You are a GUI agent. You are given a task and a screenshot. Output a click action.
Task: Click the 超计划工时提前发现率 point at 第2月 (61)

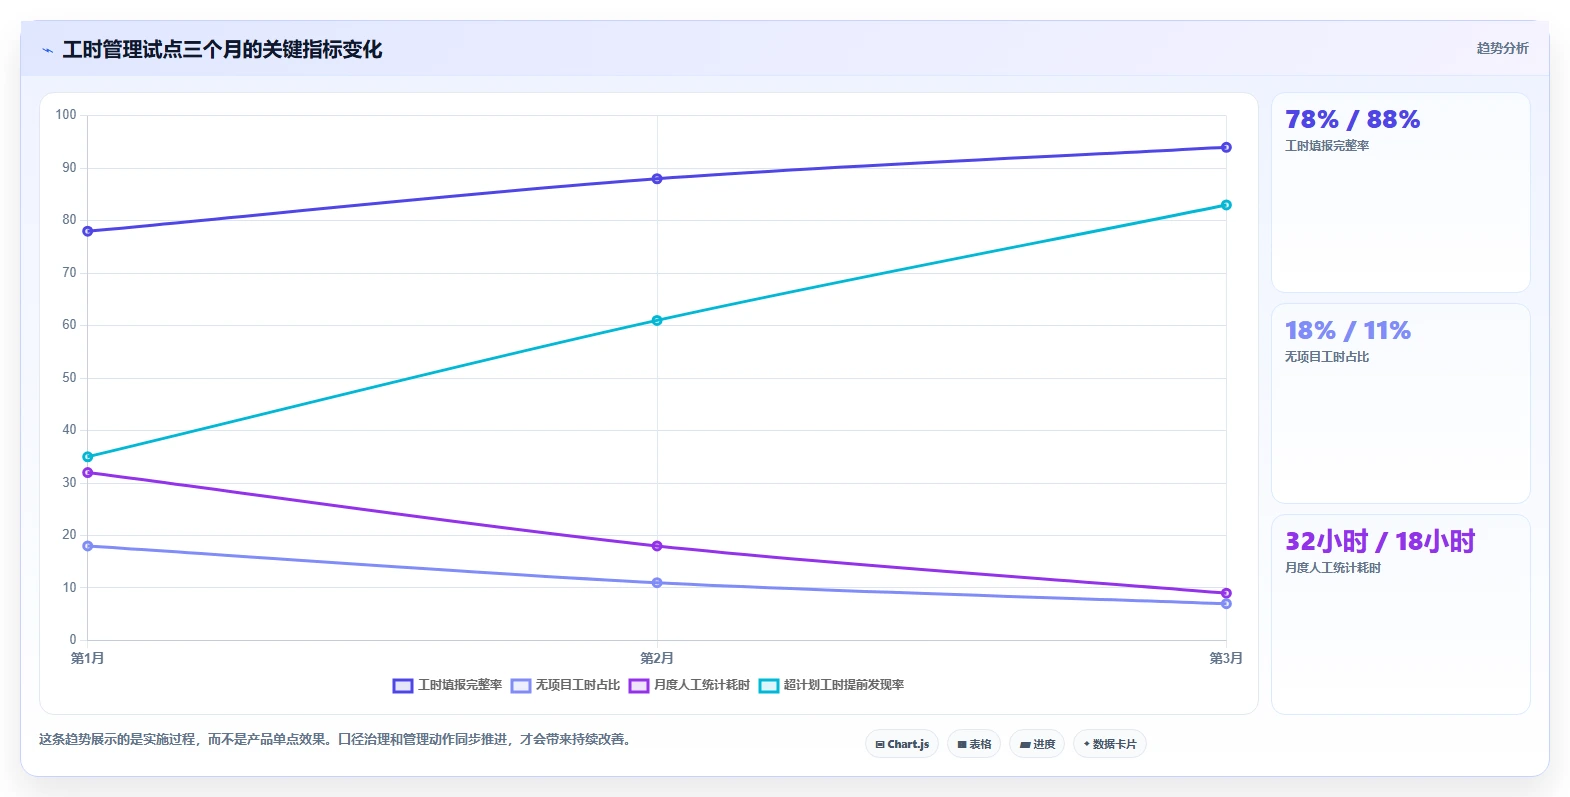click(657, 320)
